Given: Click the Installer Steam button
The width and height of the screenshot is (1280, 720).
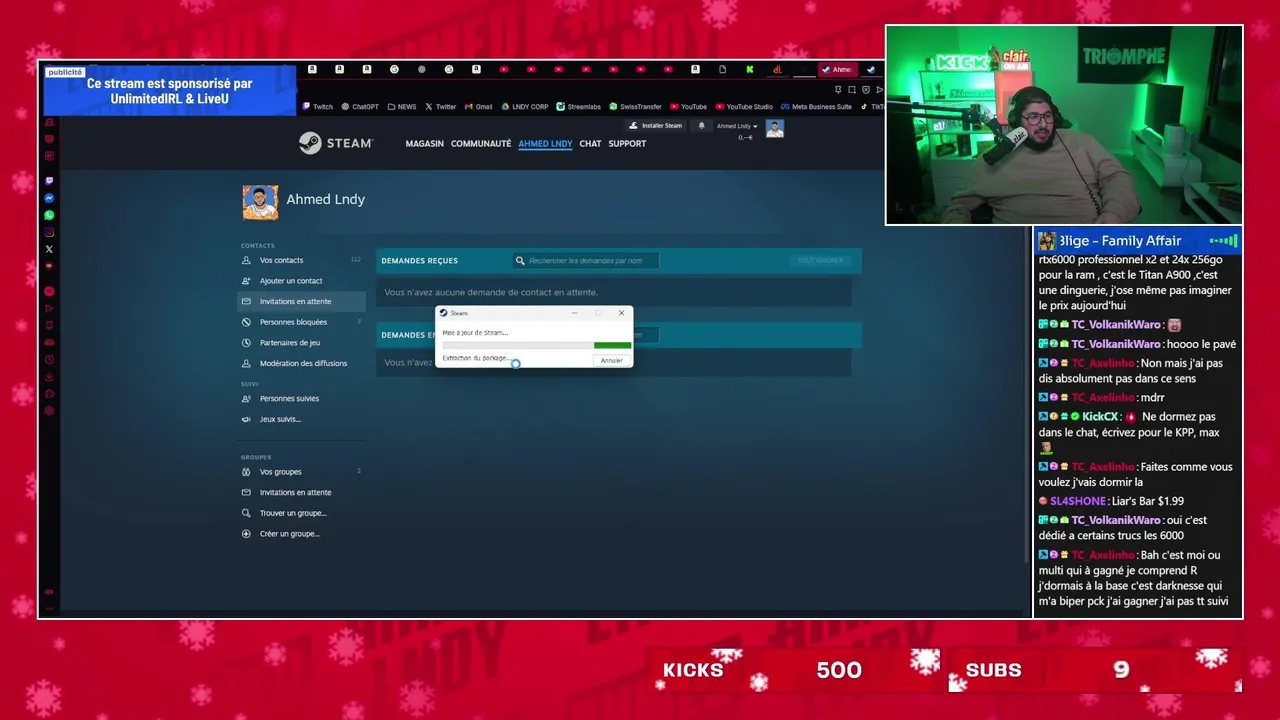Looking at the screenshot, I should 655,126.
